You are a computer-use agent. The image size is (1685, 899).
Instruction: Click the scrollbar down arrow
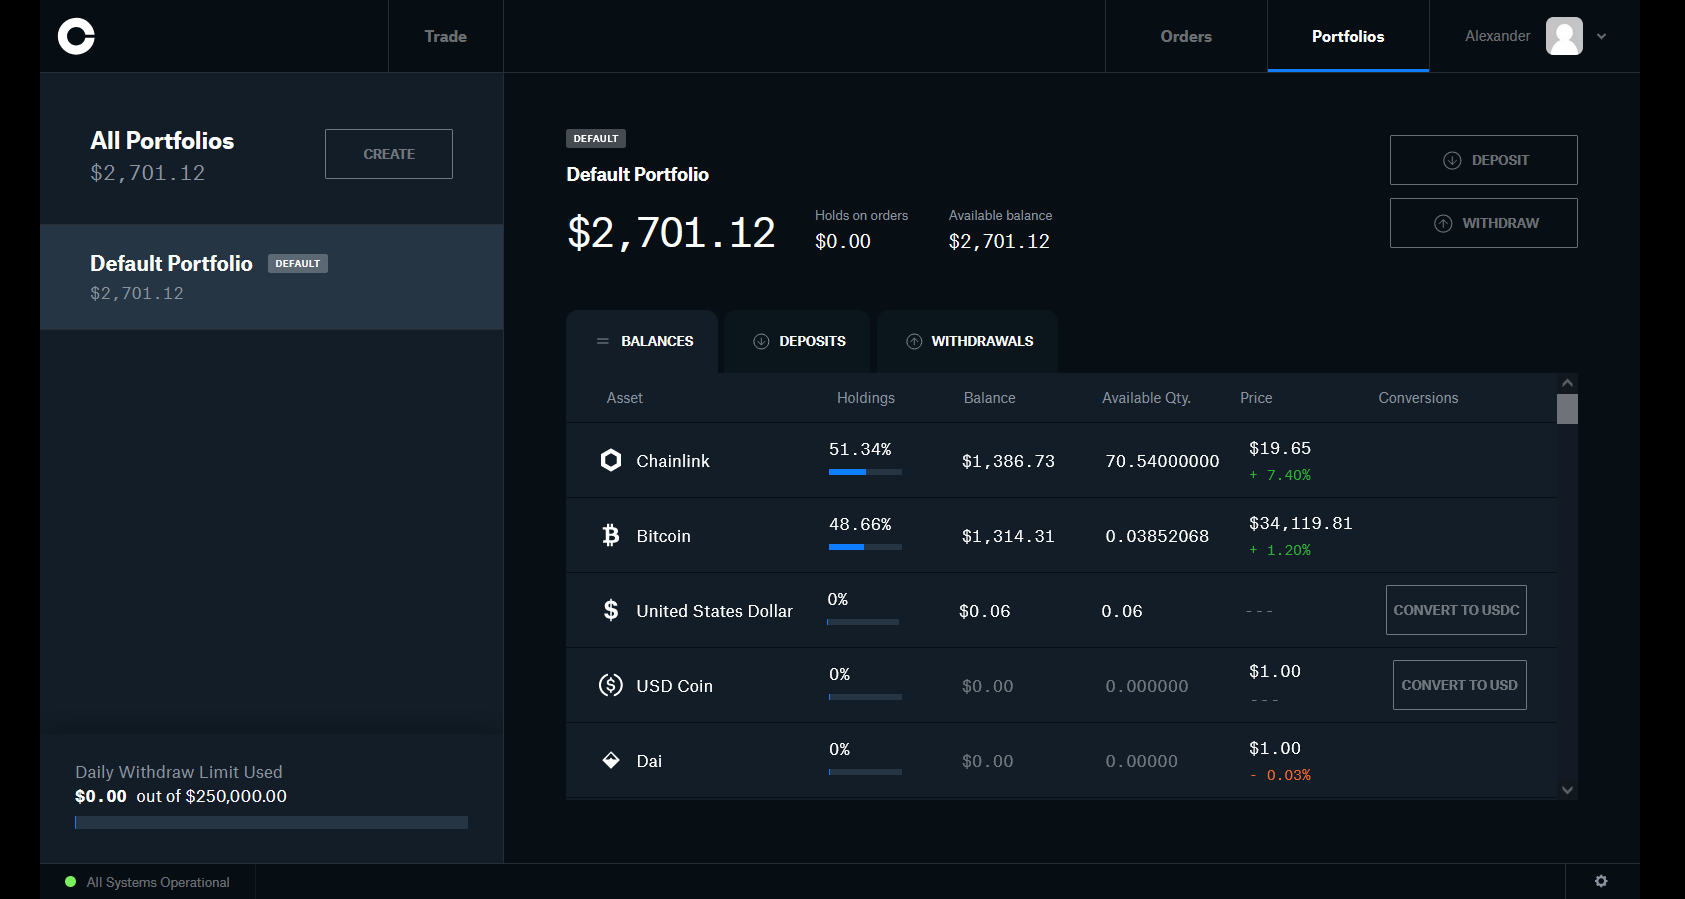point(1567,790)
